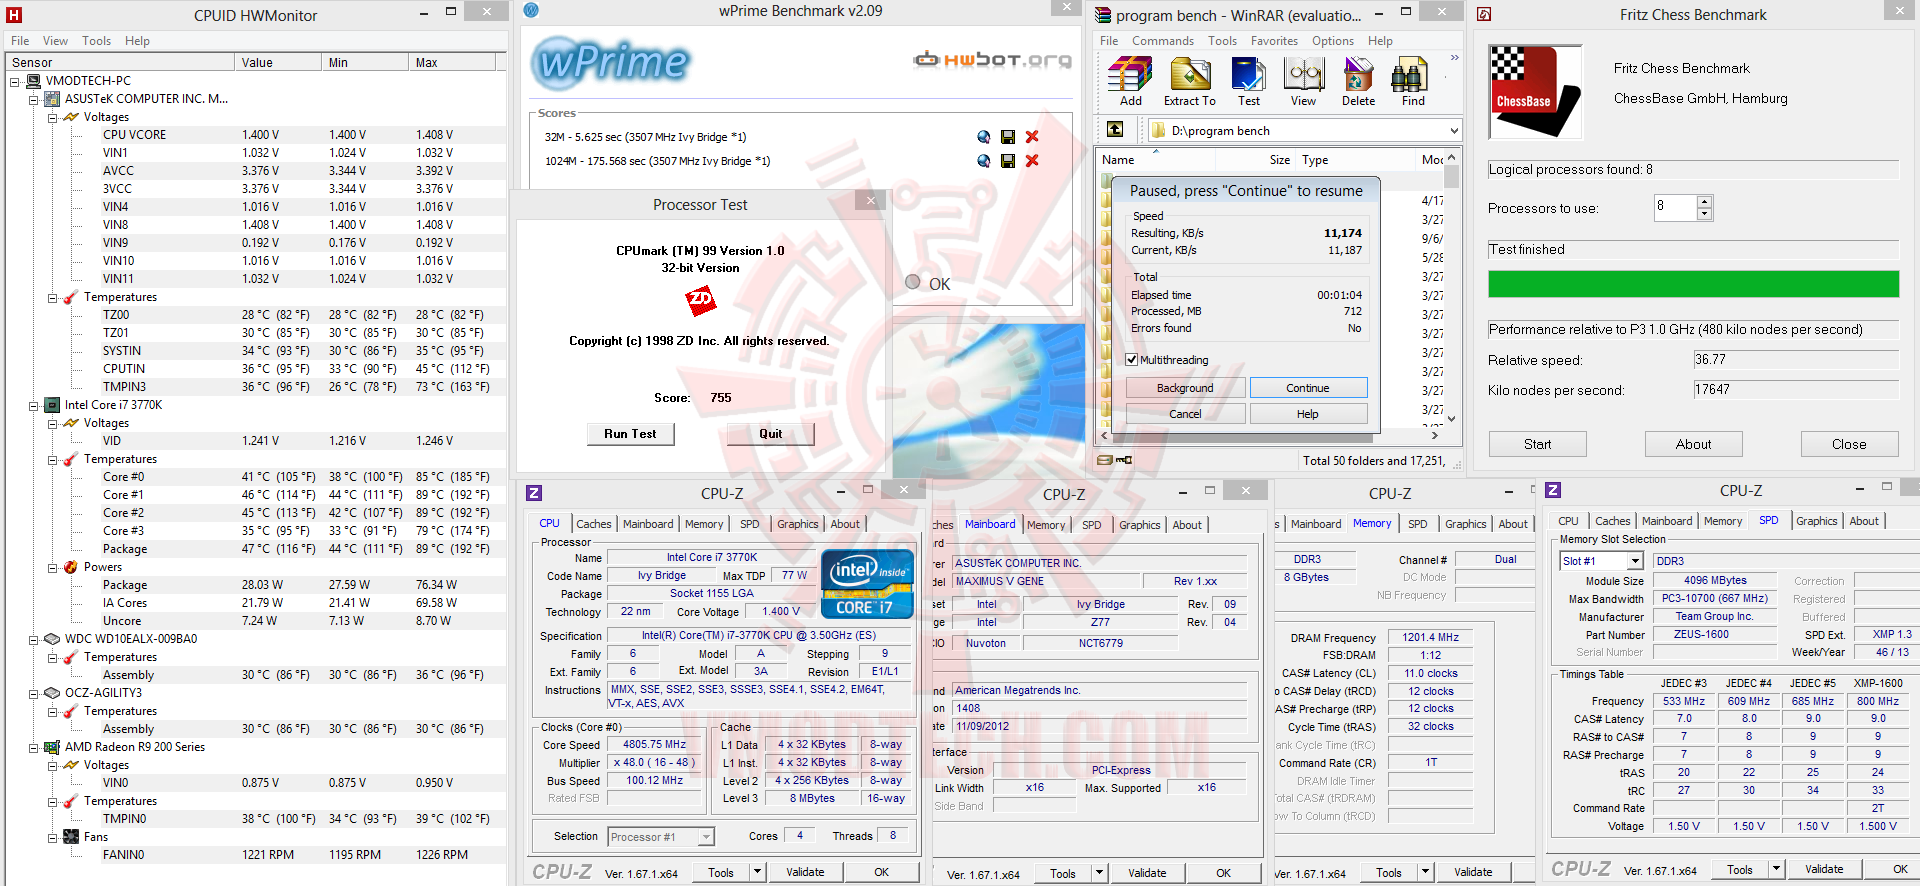Image resolution: width=1920 pixels, height=886 pixels.
Task: Click the Intel Core i7 3770K chip icon
Action: [x=53, y=405]
